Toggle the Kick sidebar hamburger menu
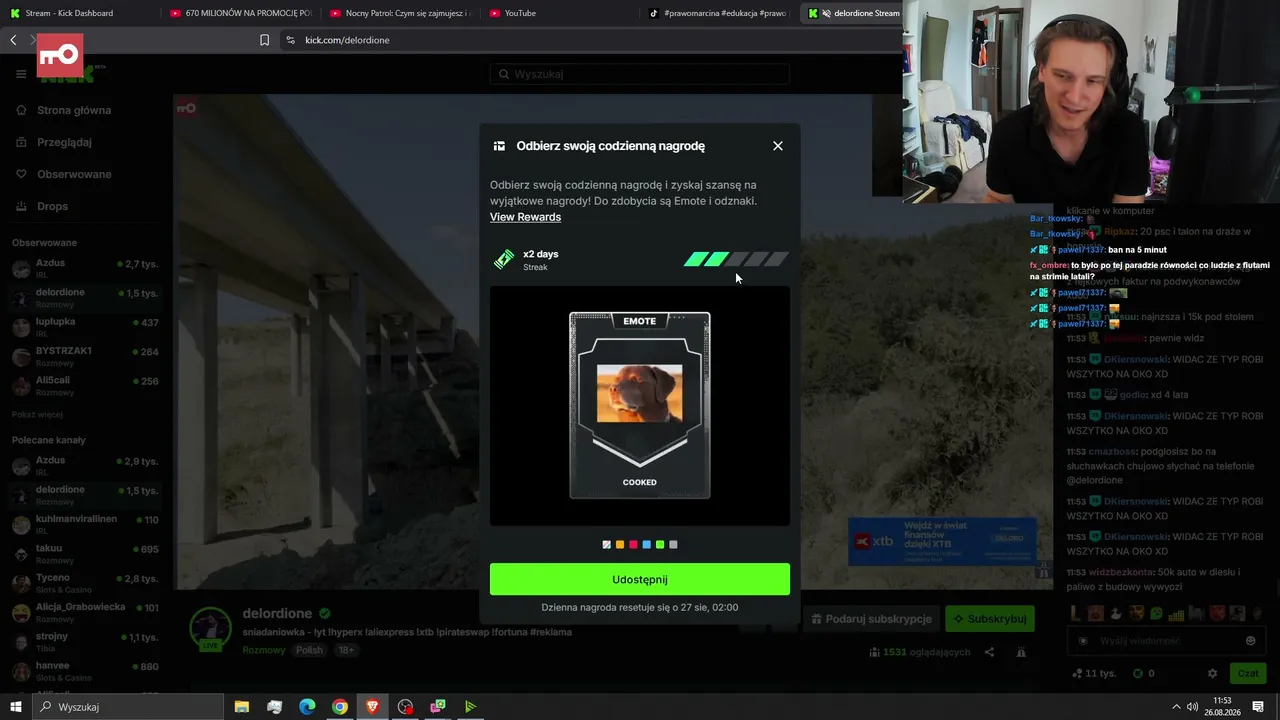The width and height of the screenshot is (1280, 720). point(21,74)
